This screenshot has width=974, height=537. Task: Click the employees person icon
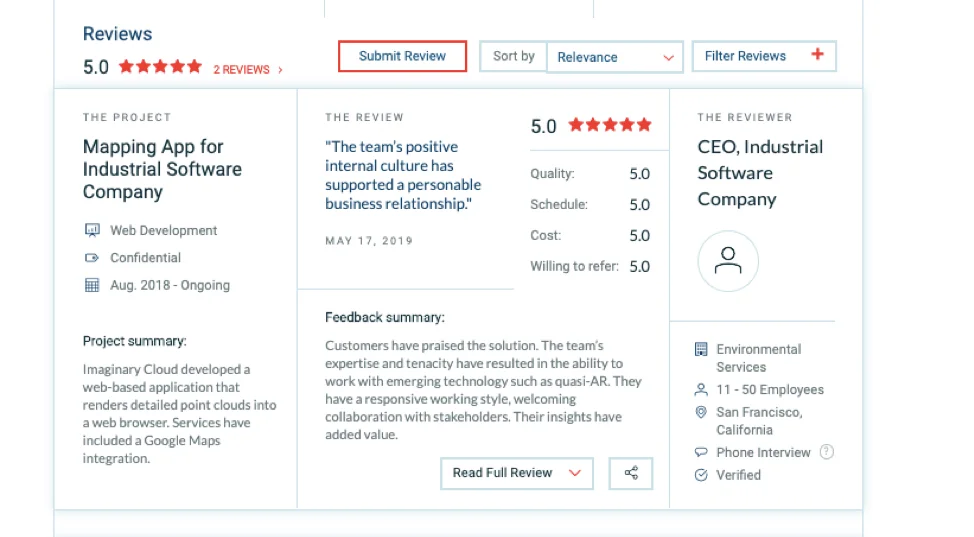(x=701, y=390)
